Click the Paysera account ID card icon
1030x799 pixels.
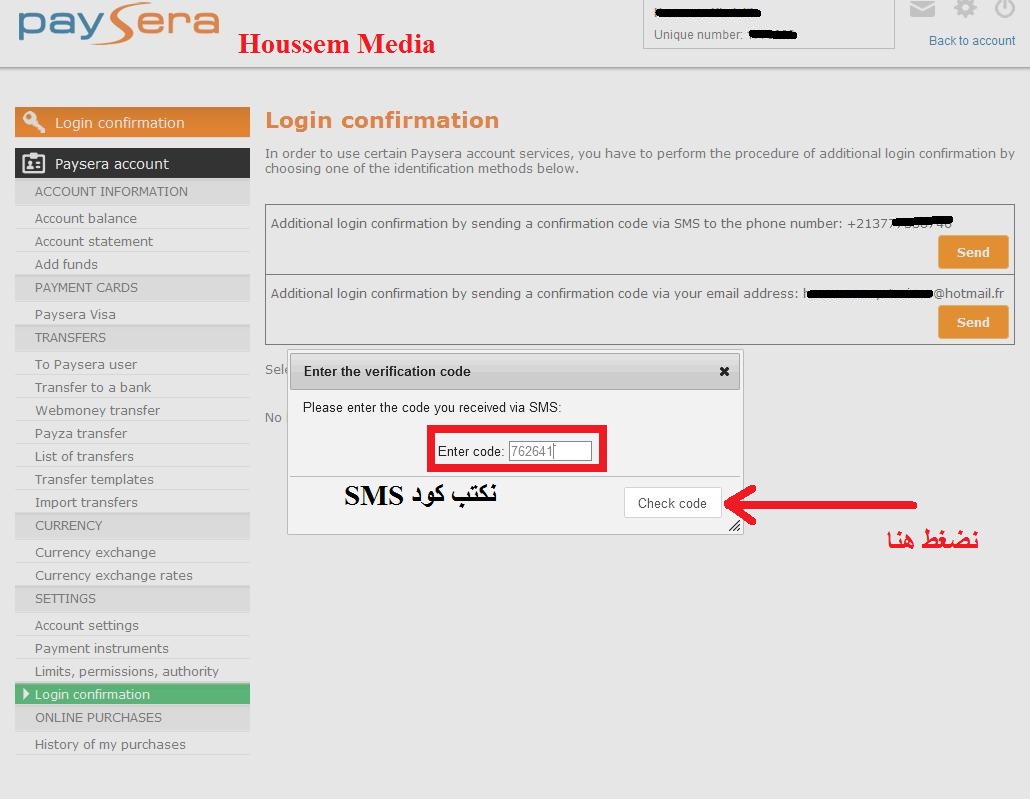pyautogui.click(x=34, y=163)
